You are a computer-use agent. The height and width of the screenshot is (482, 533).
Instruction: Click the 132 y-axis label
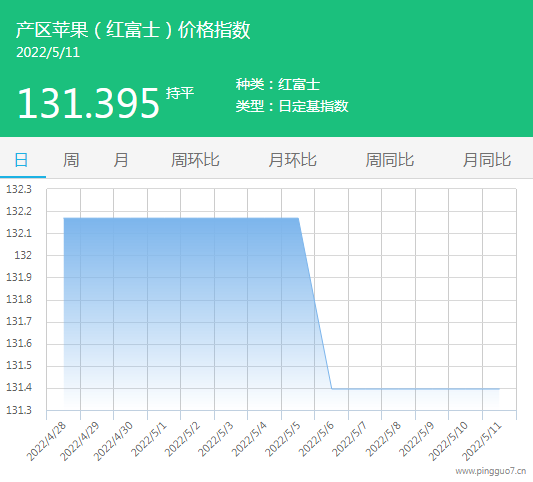click(23, 255)
